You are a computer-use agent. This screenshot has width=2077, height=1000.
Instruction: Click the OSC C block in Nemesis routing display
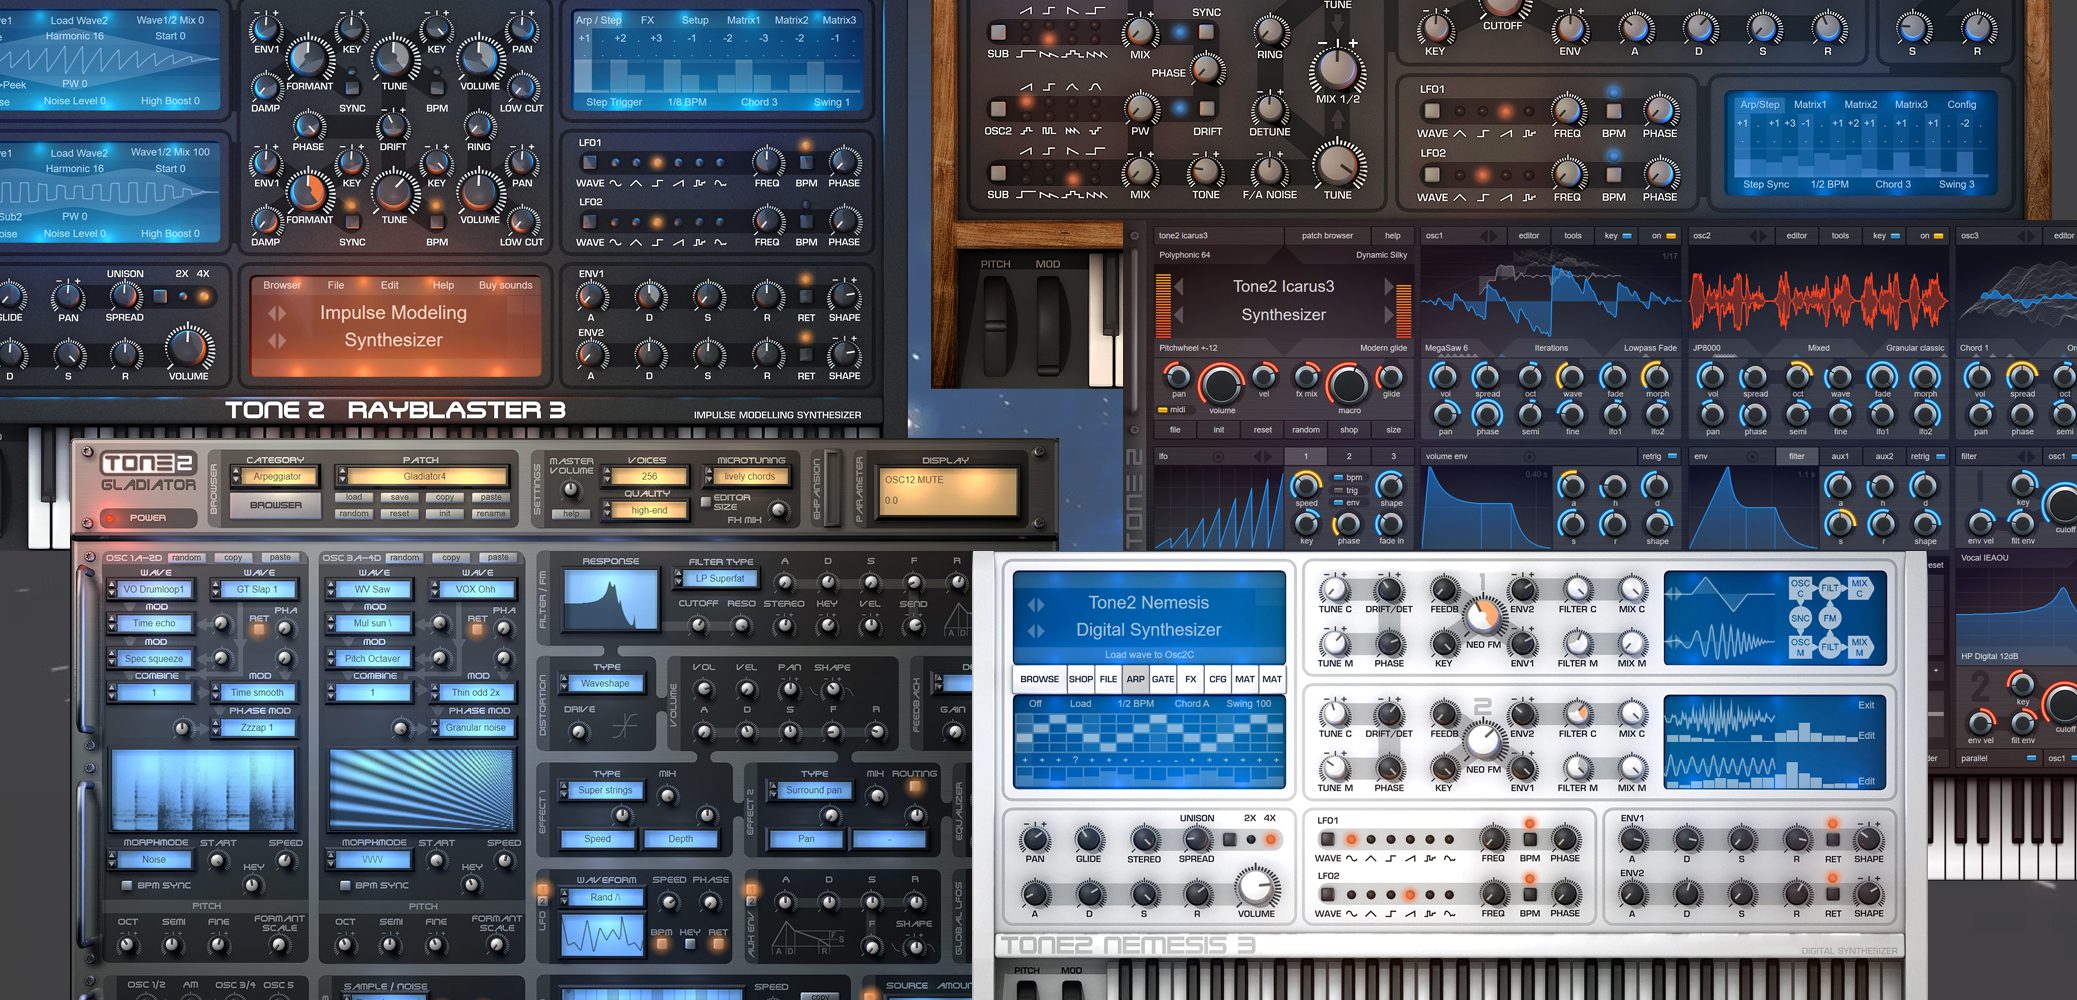pos(1800,588)
